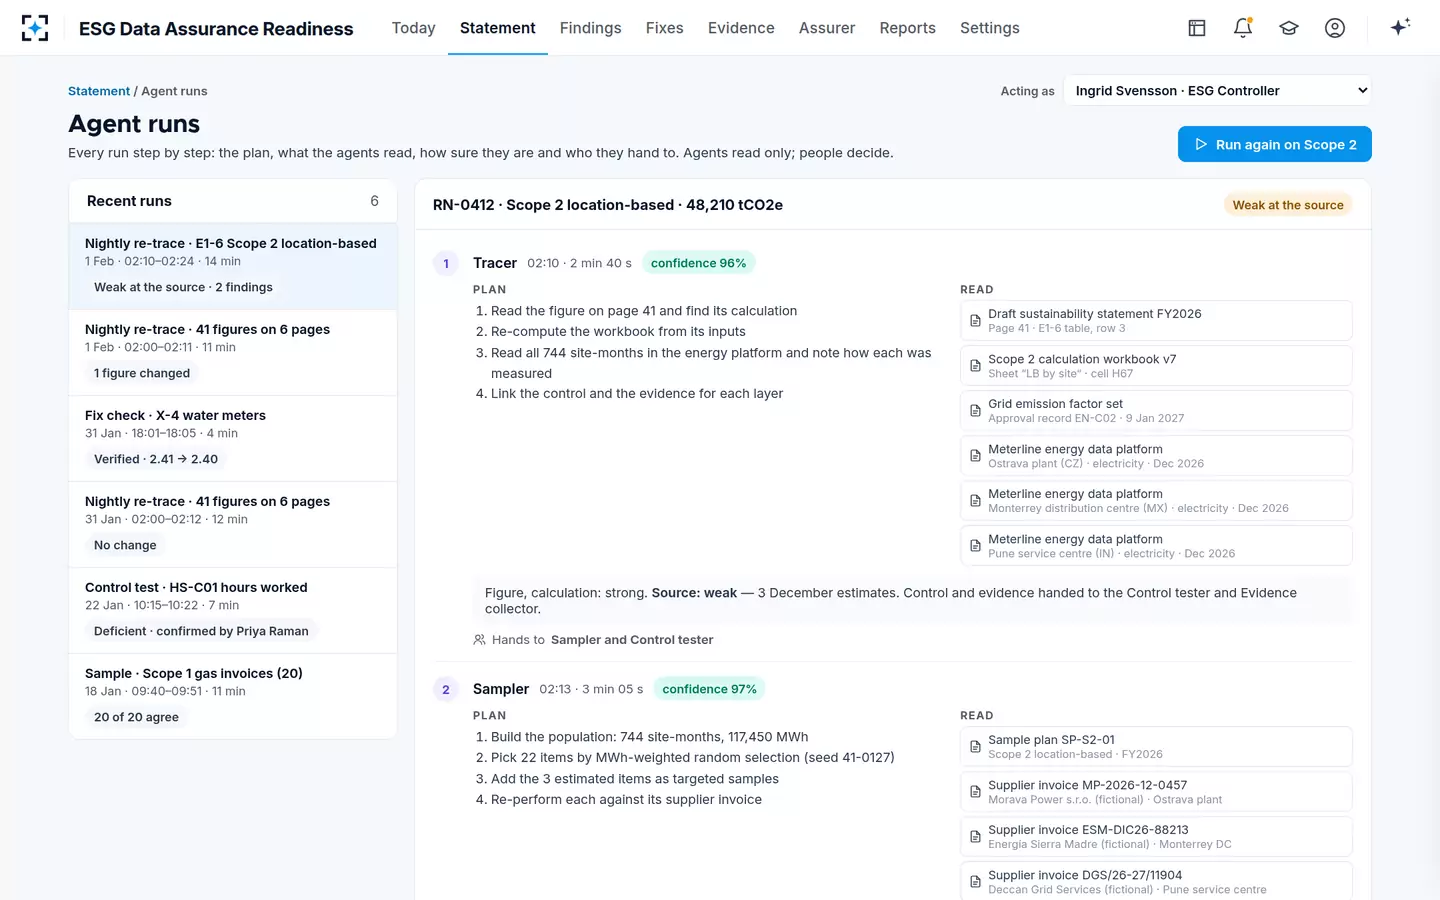Click the people icon beside Hands to

click(x=479, y=640)
